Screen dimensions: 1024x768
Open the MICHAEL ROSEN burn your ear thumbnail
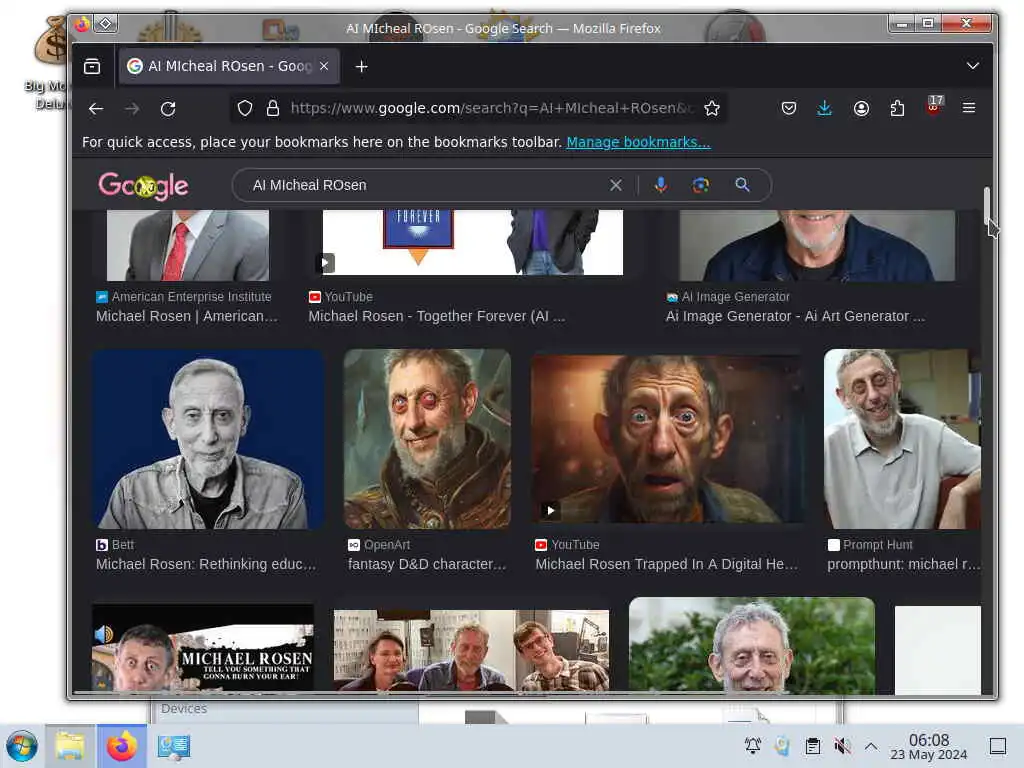point(202,647)
